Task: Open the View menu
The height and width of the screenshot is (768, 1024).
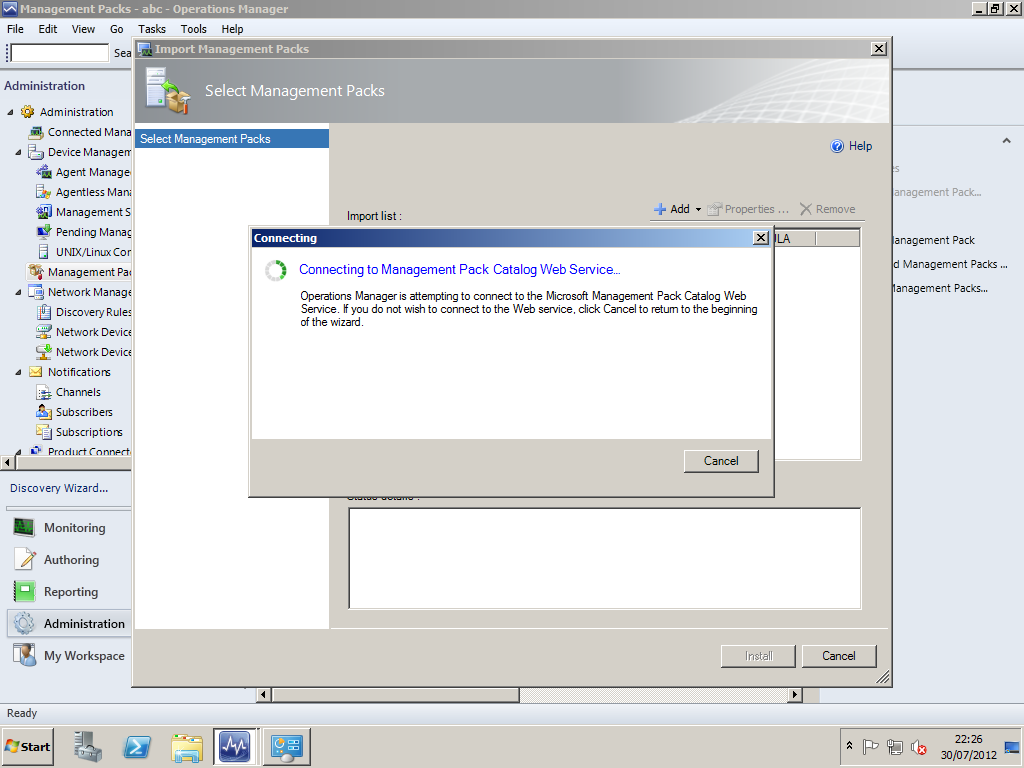Action: (x=83, y=29)
